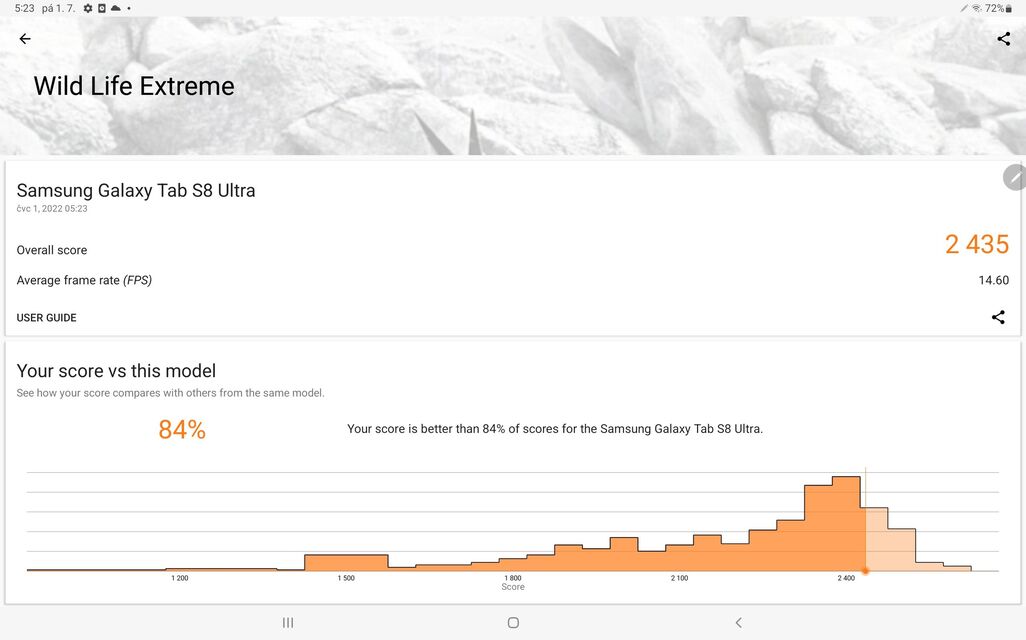Share the score from result card
Screen dimensions: 1026x640
click(x=998, y=317)
